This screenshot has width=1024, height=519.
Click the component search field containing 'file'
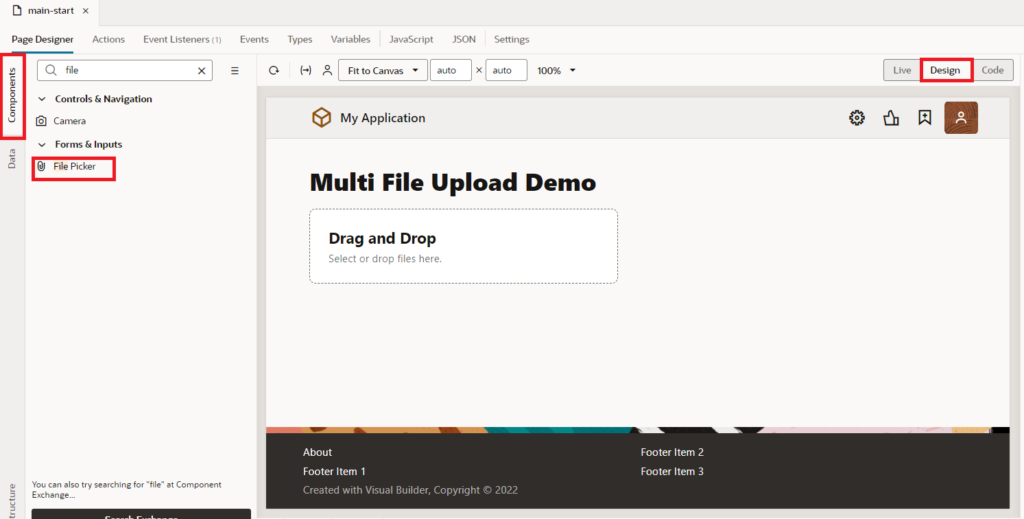pos(125,71)
